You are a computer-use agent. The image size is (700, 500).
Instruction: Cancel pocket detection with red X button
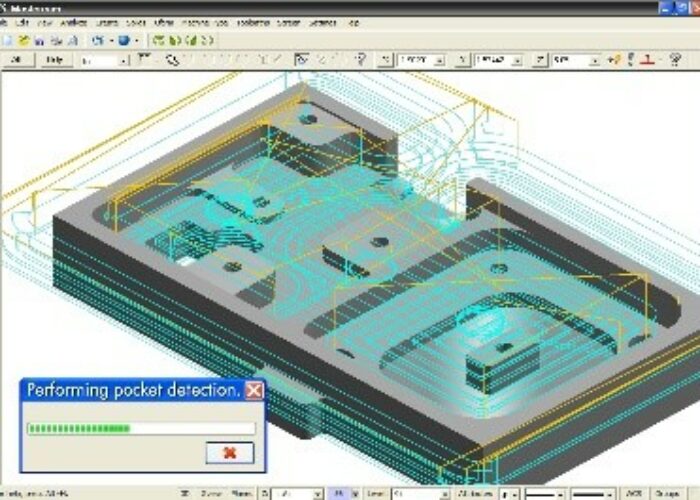pyautogui.click(x=229, y=453)
